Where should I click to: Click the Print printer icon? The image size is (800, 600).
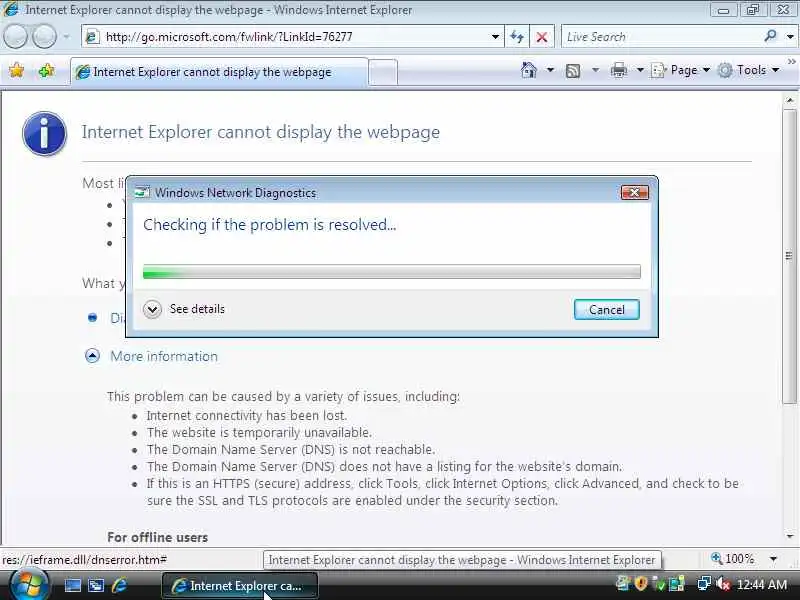tap(618, 70)
